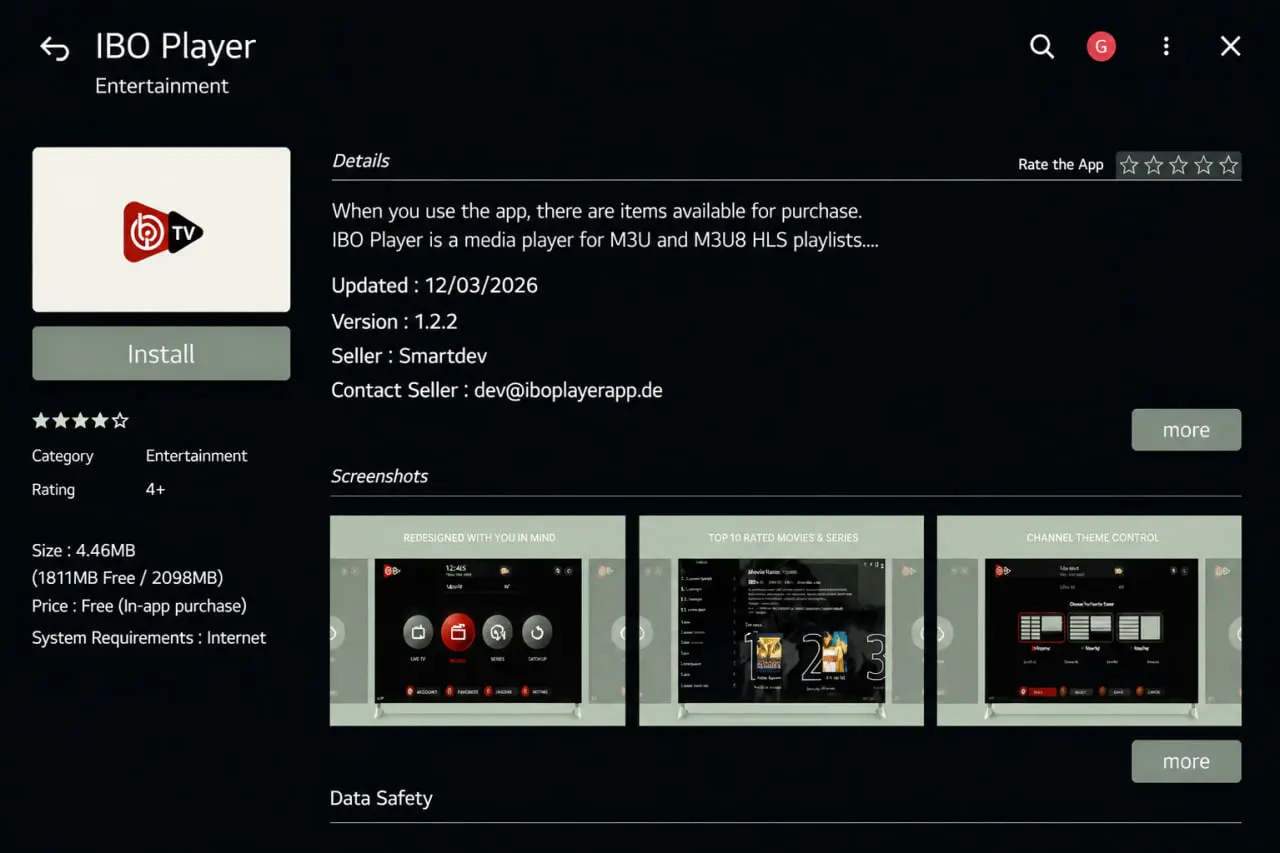This screenshot has height=853, width=1280.
Task: Click the Entertainment subtitle under the title
Action: [162, 86]
